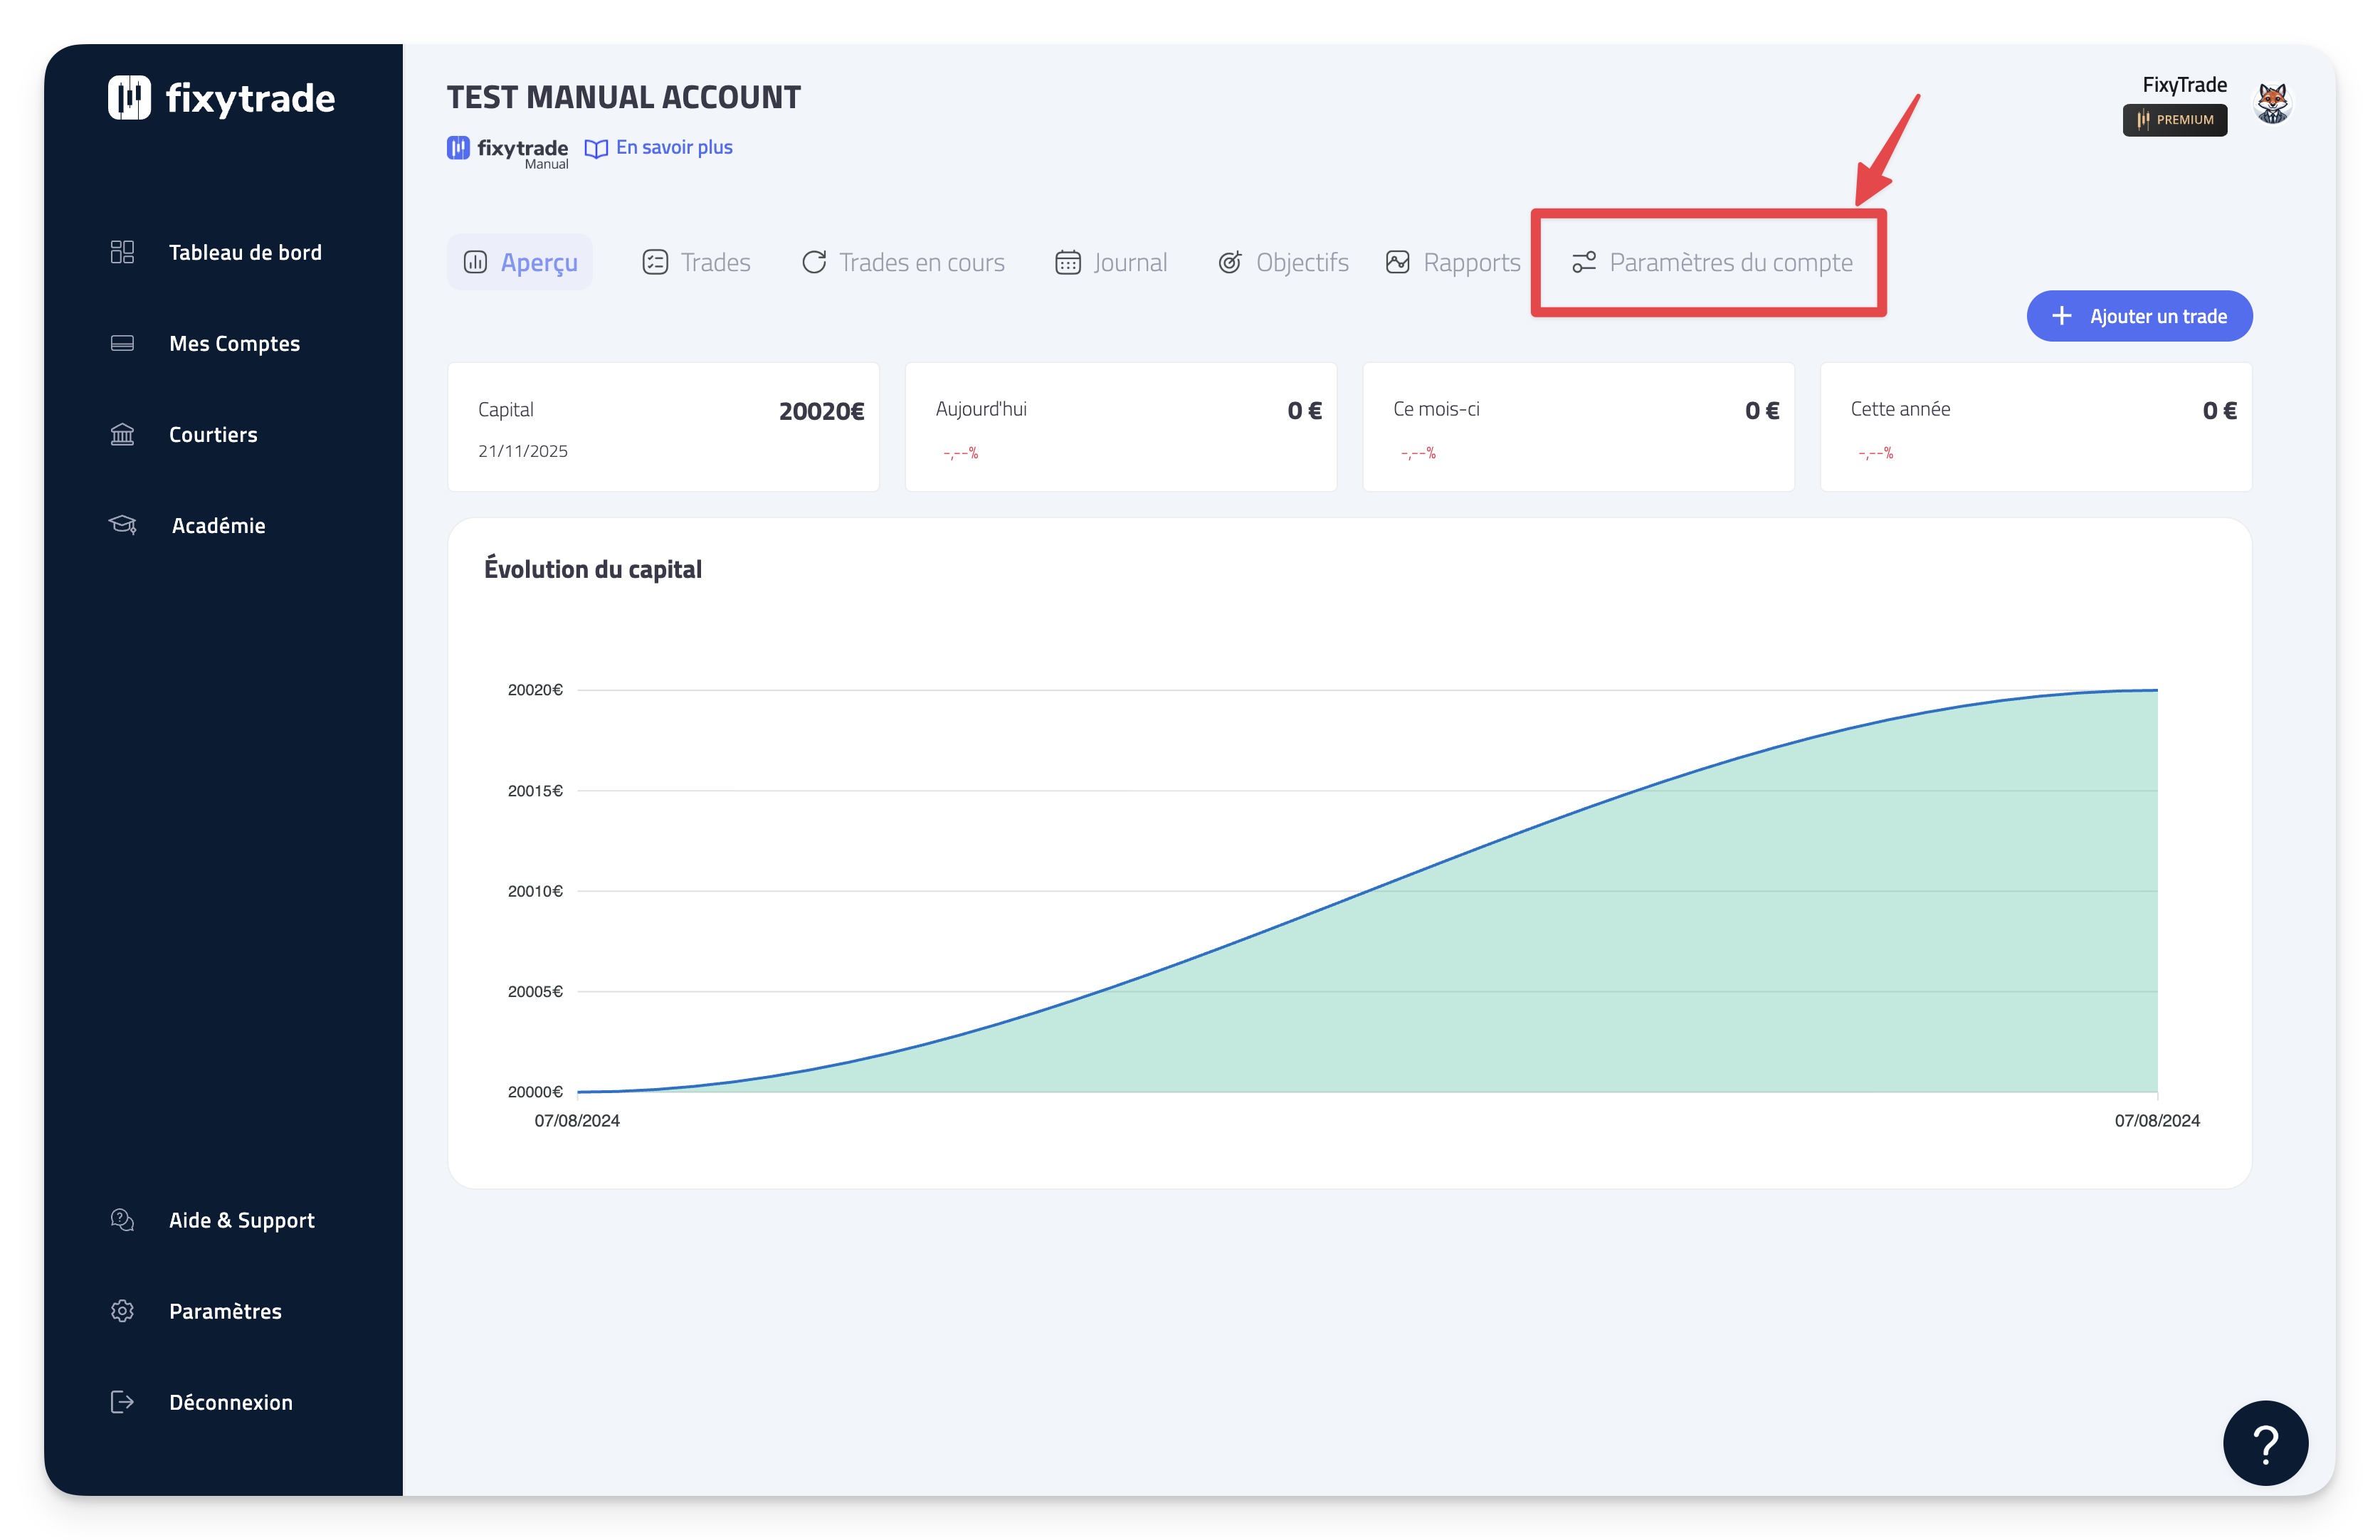This screenshot has width=2380, height=1540.
Task: Click the Déconnexion logout icon
Action: coord(122,1402)
